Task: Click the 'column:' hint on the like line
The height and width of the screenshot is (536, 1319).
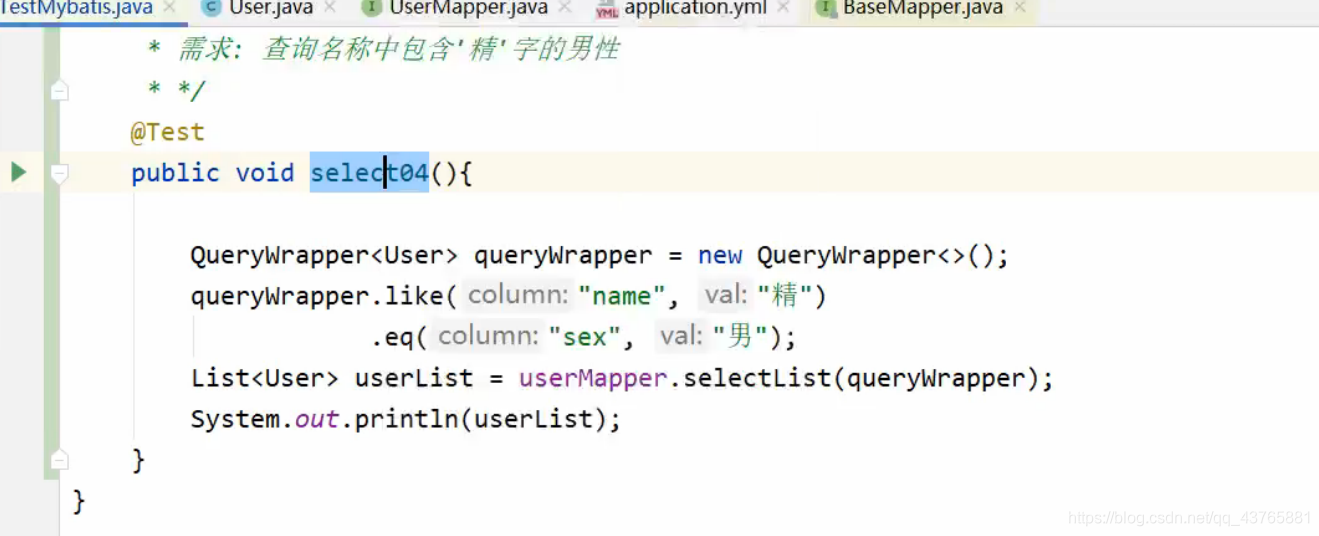Action: click(518, 296)
